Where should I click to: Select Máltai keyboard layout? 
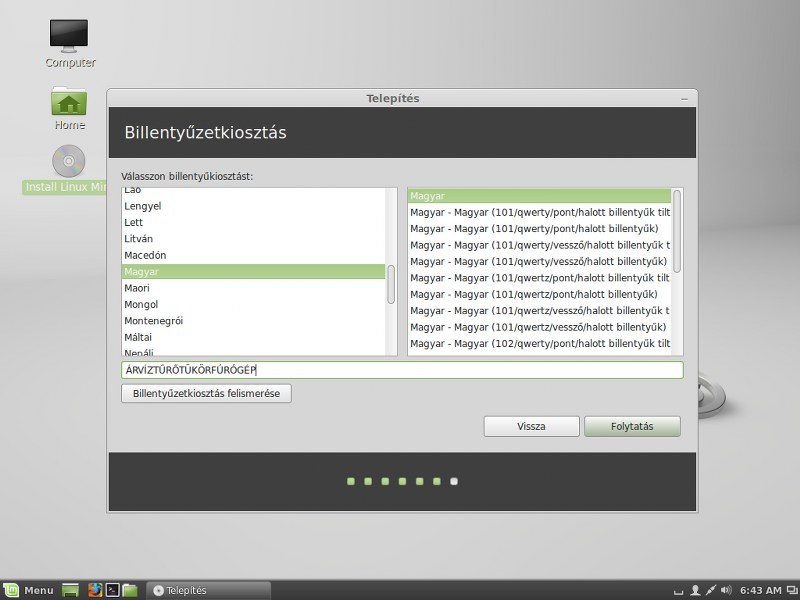(254, 337)
